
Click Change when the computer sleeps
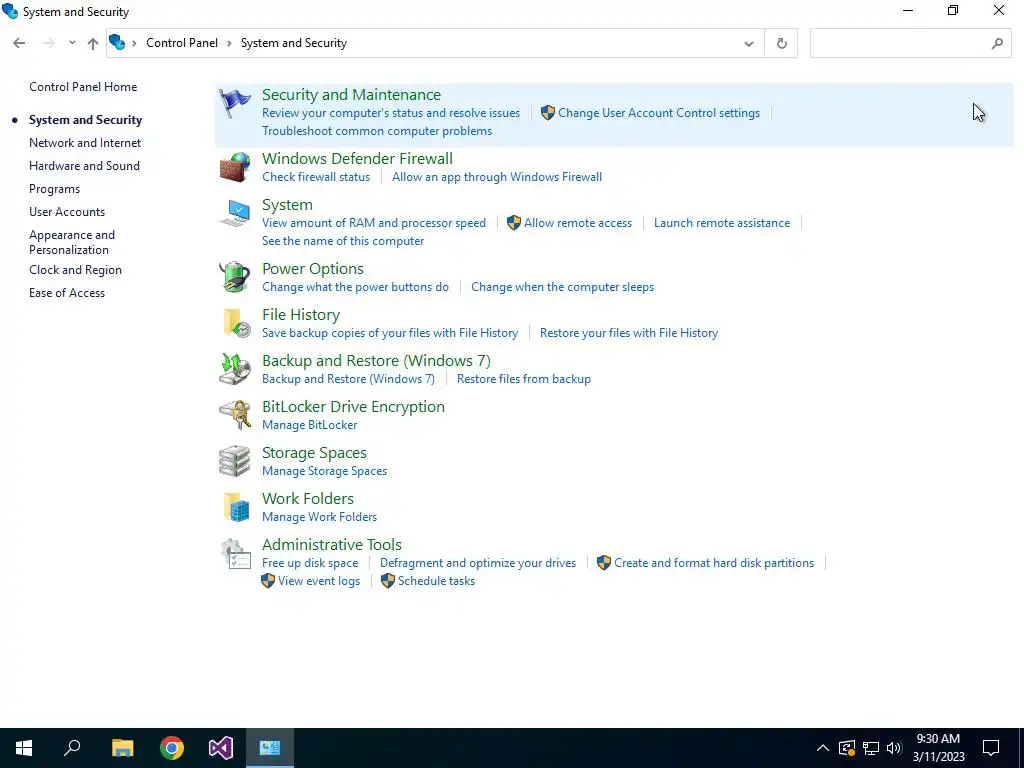[x=562, y=287]
